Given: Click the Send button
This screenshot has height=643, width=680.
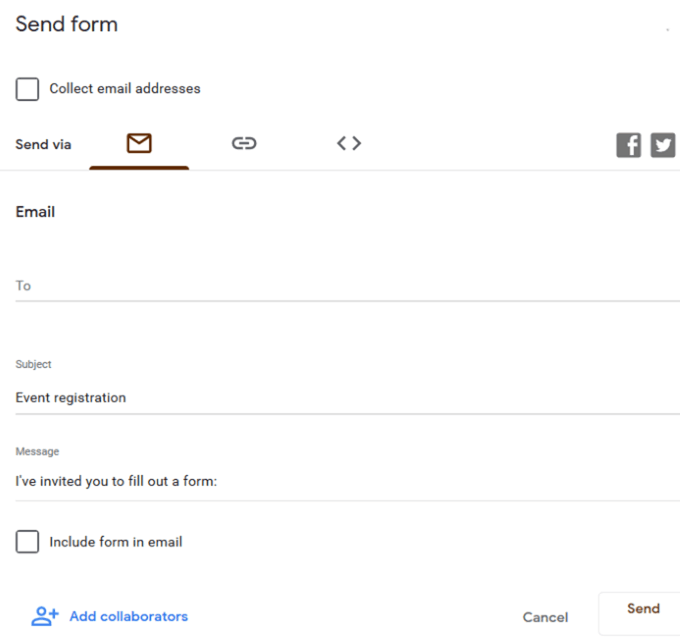Looking at the screenshot, I should [643, 609].
